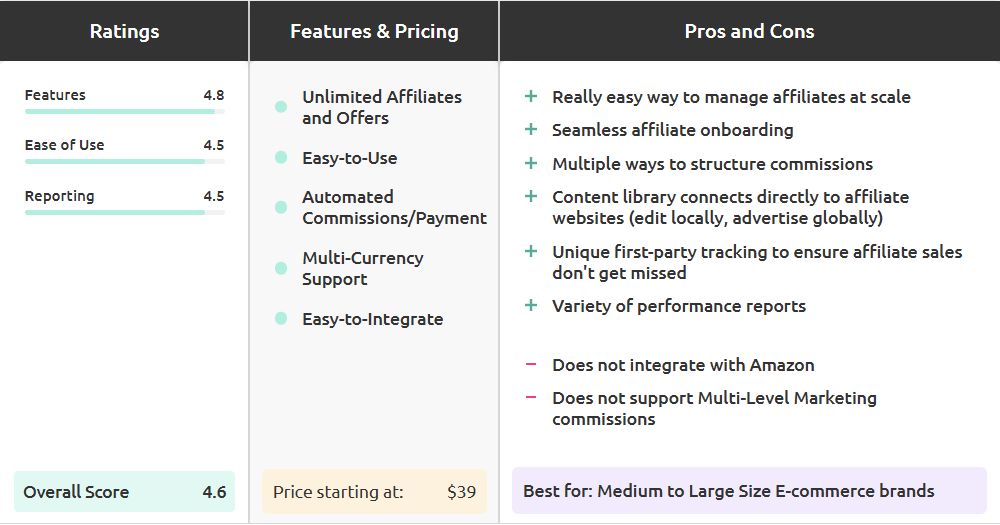Click the 'Best for' e-commerce brands banner

coord(749,491)
